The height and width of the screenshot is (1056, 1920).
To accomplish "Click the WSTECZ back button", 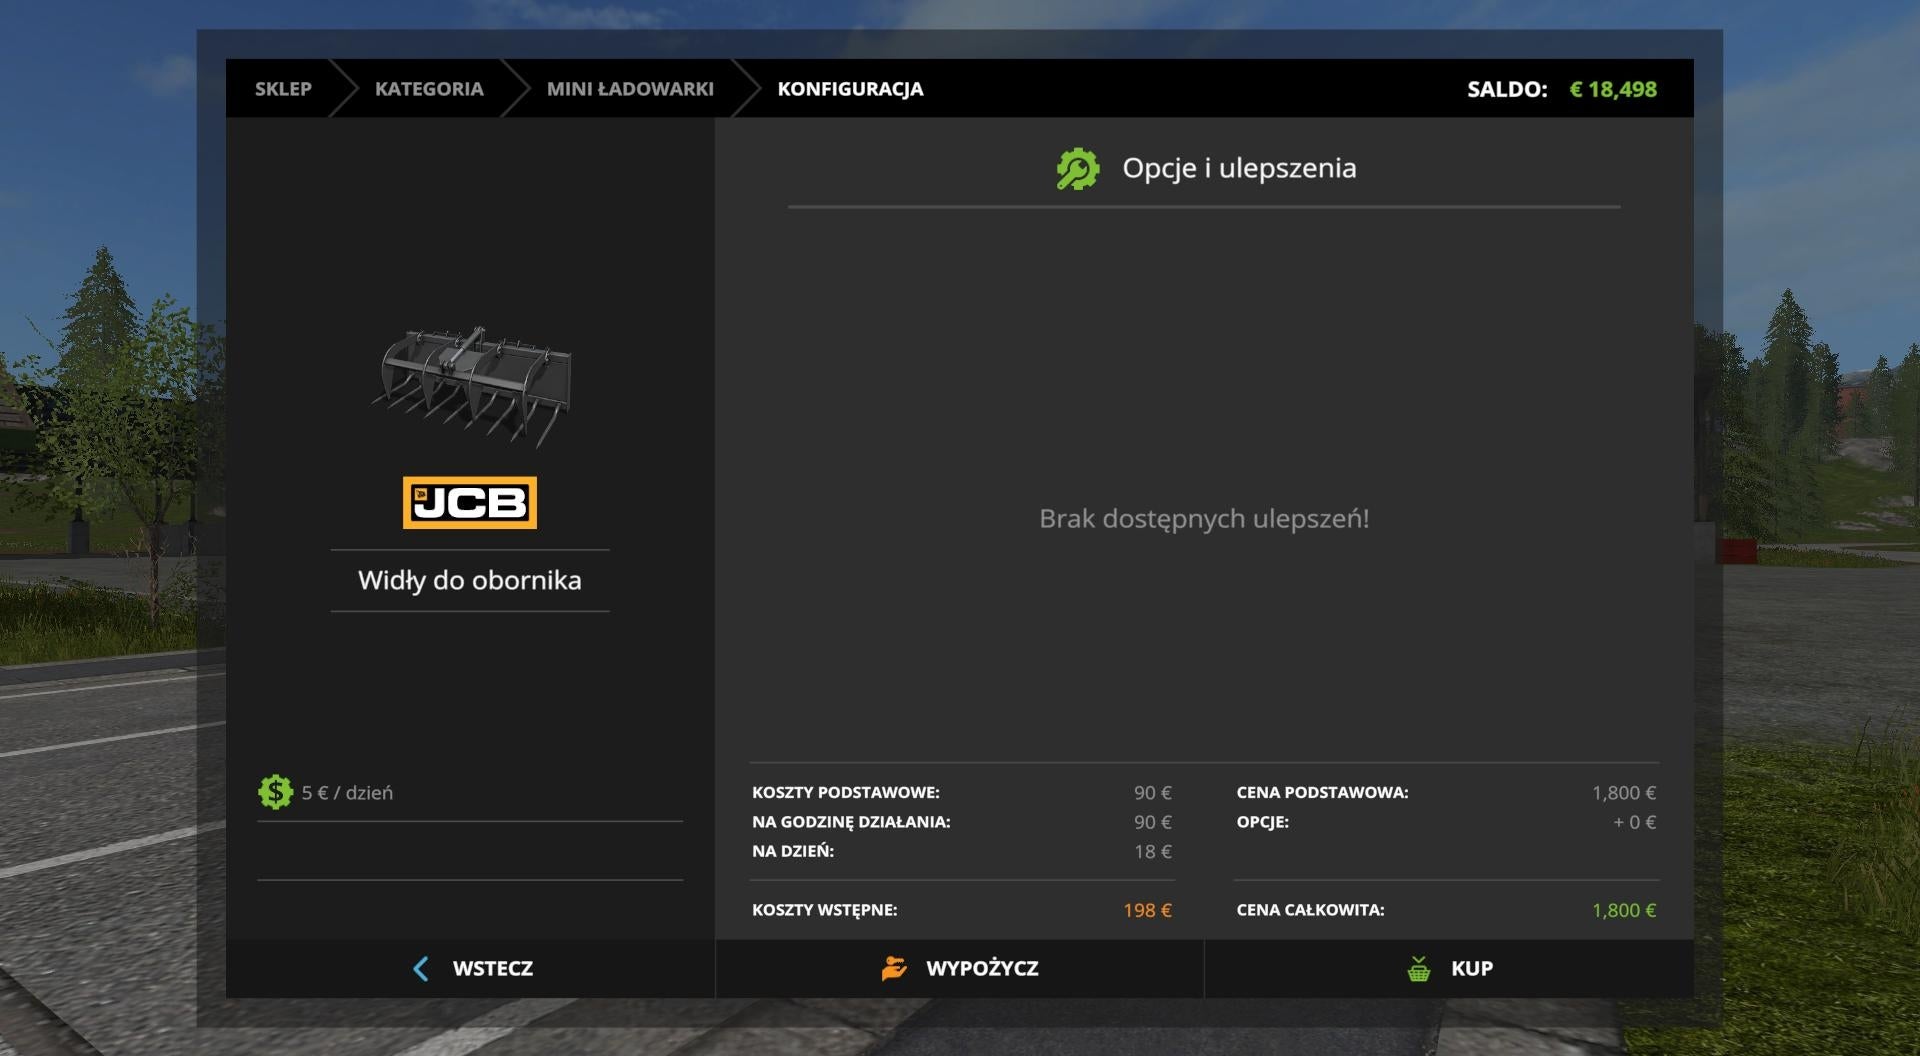I will pos(470,968).
